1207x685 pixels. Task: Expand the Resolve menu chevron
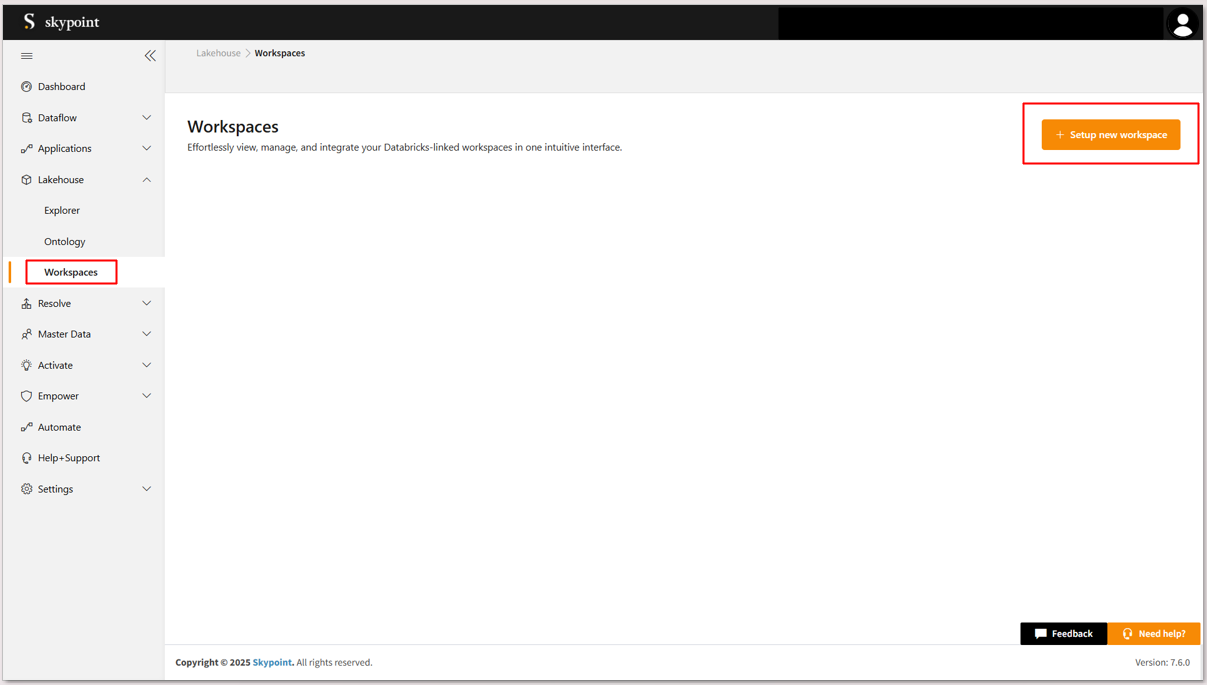pyautogui.click(x=147, y=303)
